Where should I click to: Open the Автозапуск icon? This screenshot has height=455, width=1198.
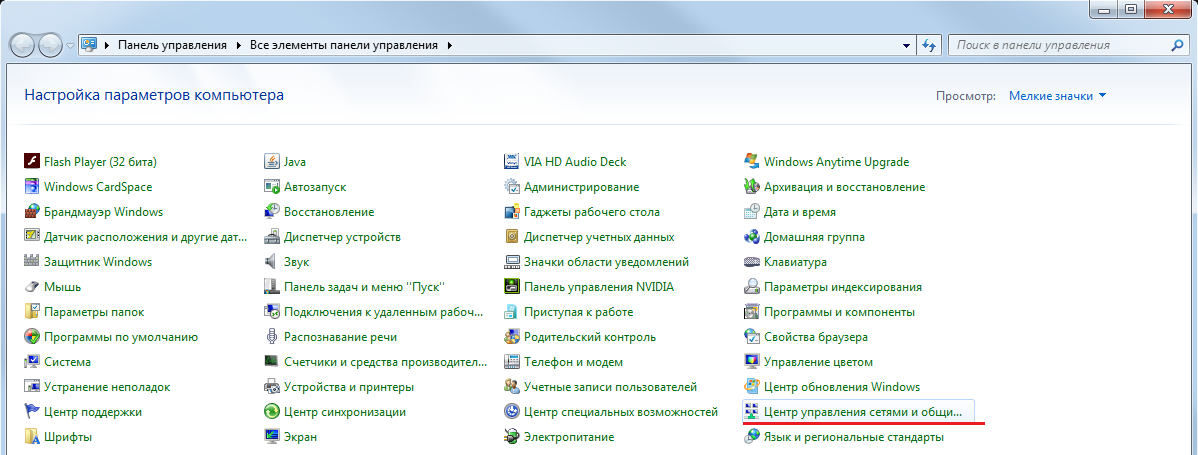[271, 187]
